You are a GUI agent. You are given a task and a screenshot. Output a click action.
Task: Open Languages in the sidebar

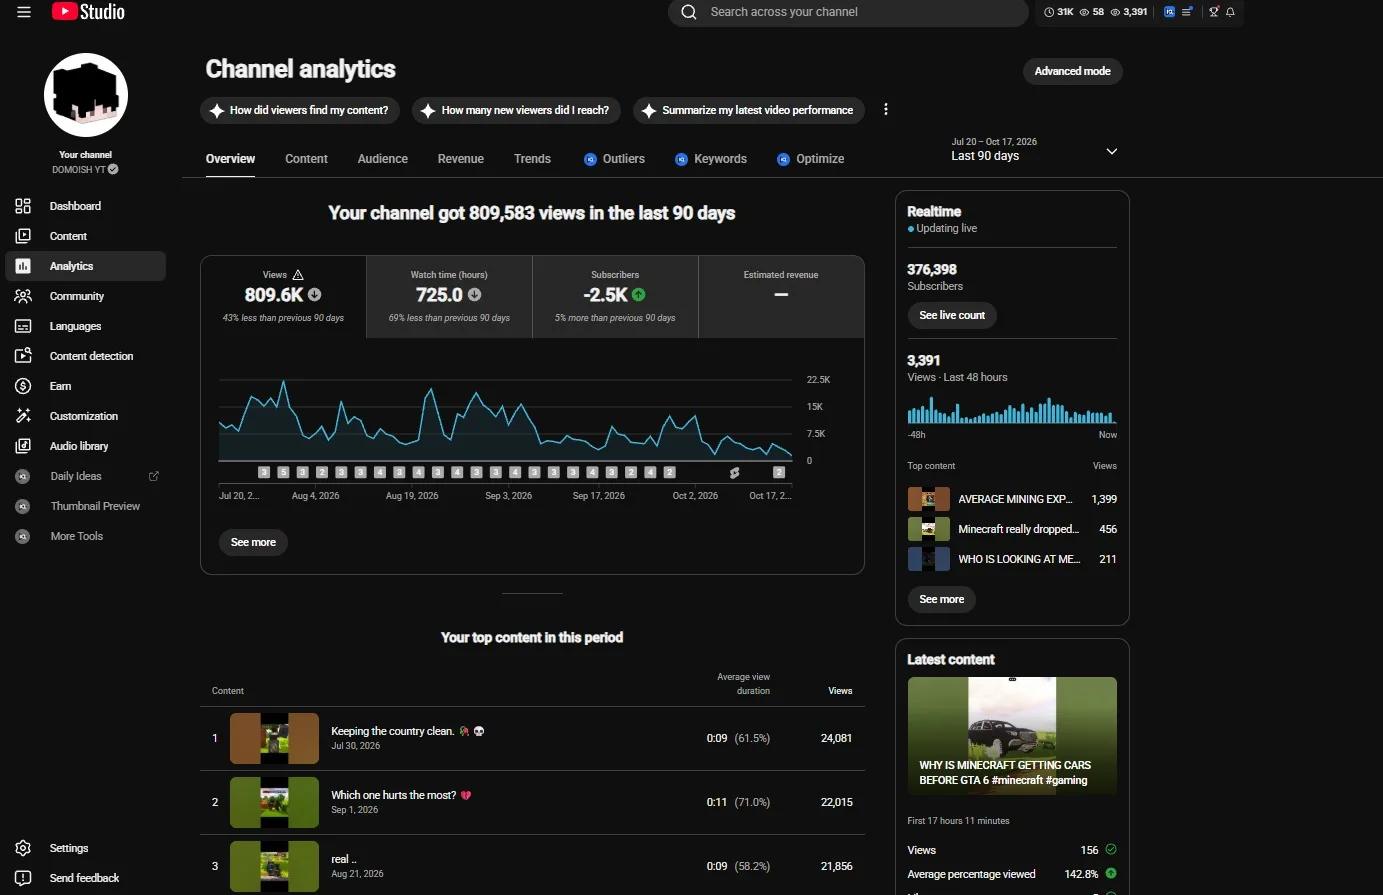click(86, 326)
